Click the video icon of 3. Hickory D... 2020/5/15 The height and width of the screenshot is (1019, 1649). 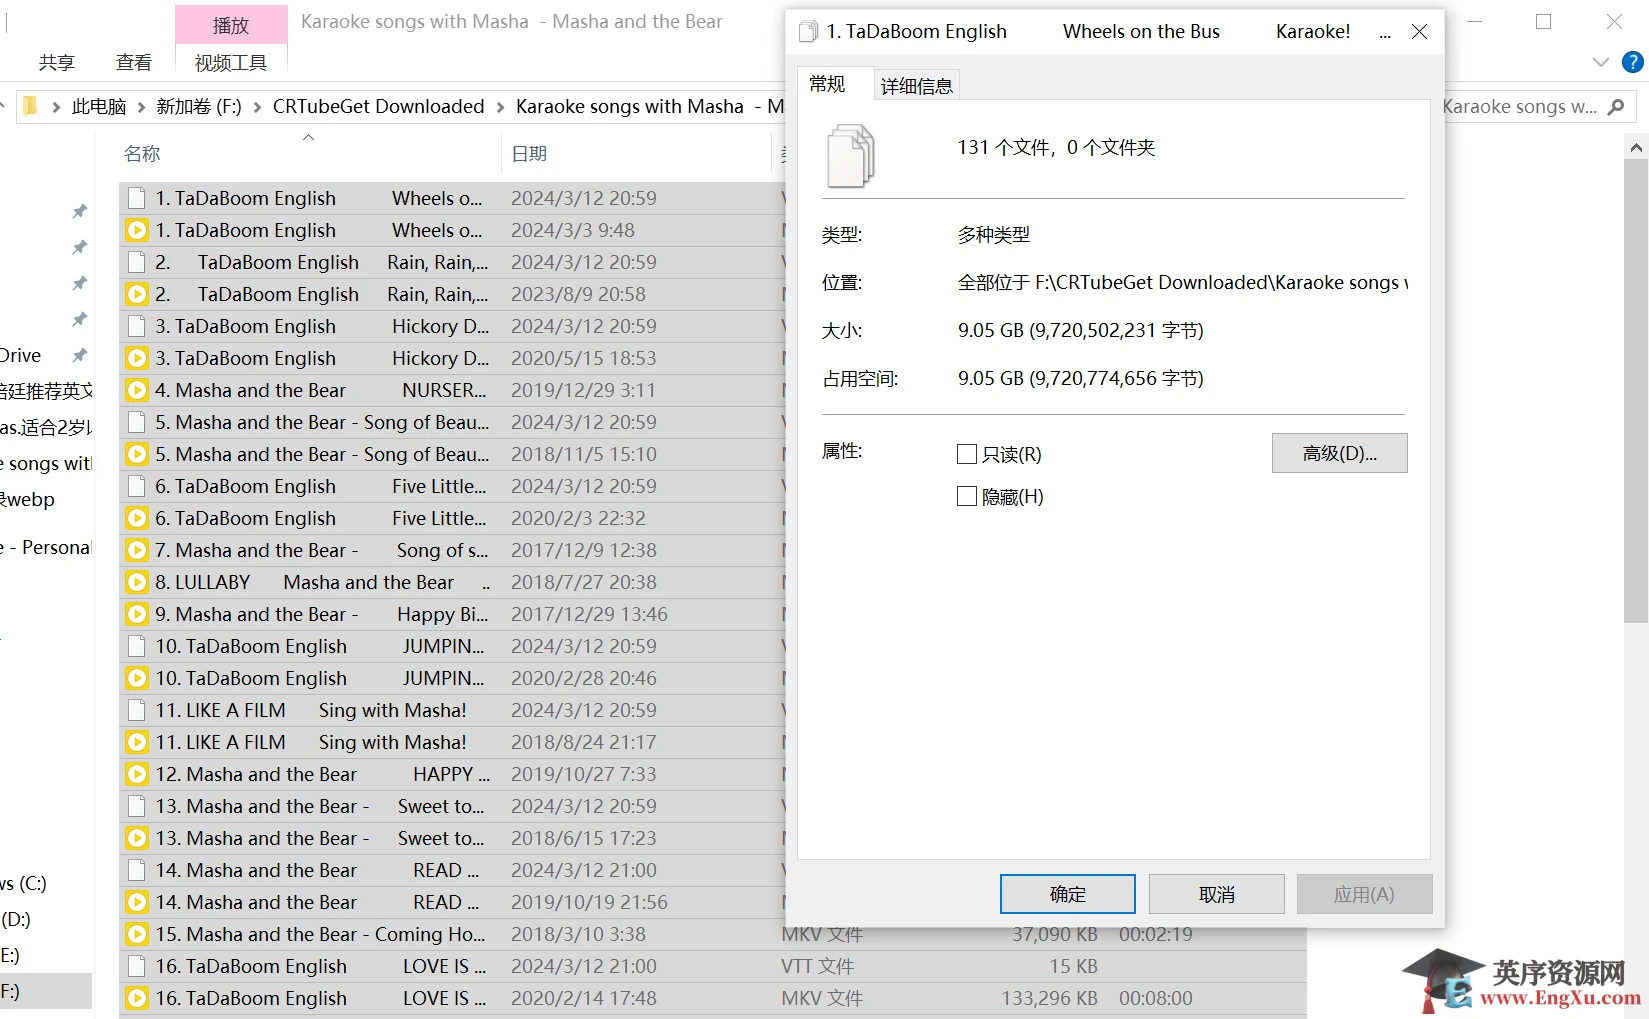[x=137, y=358]
